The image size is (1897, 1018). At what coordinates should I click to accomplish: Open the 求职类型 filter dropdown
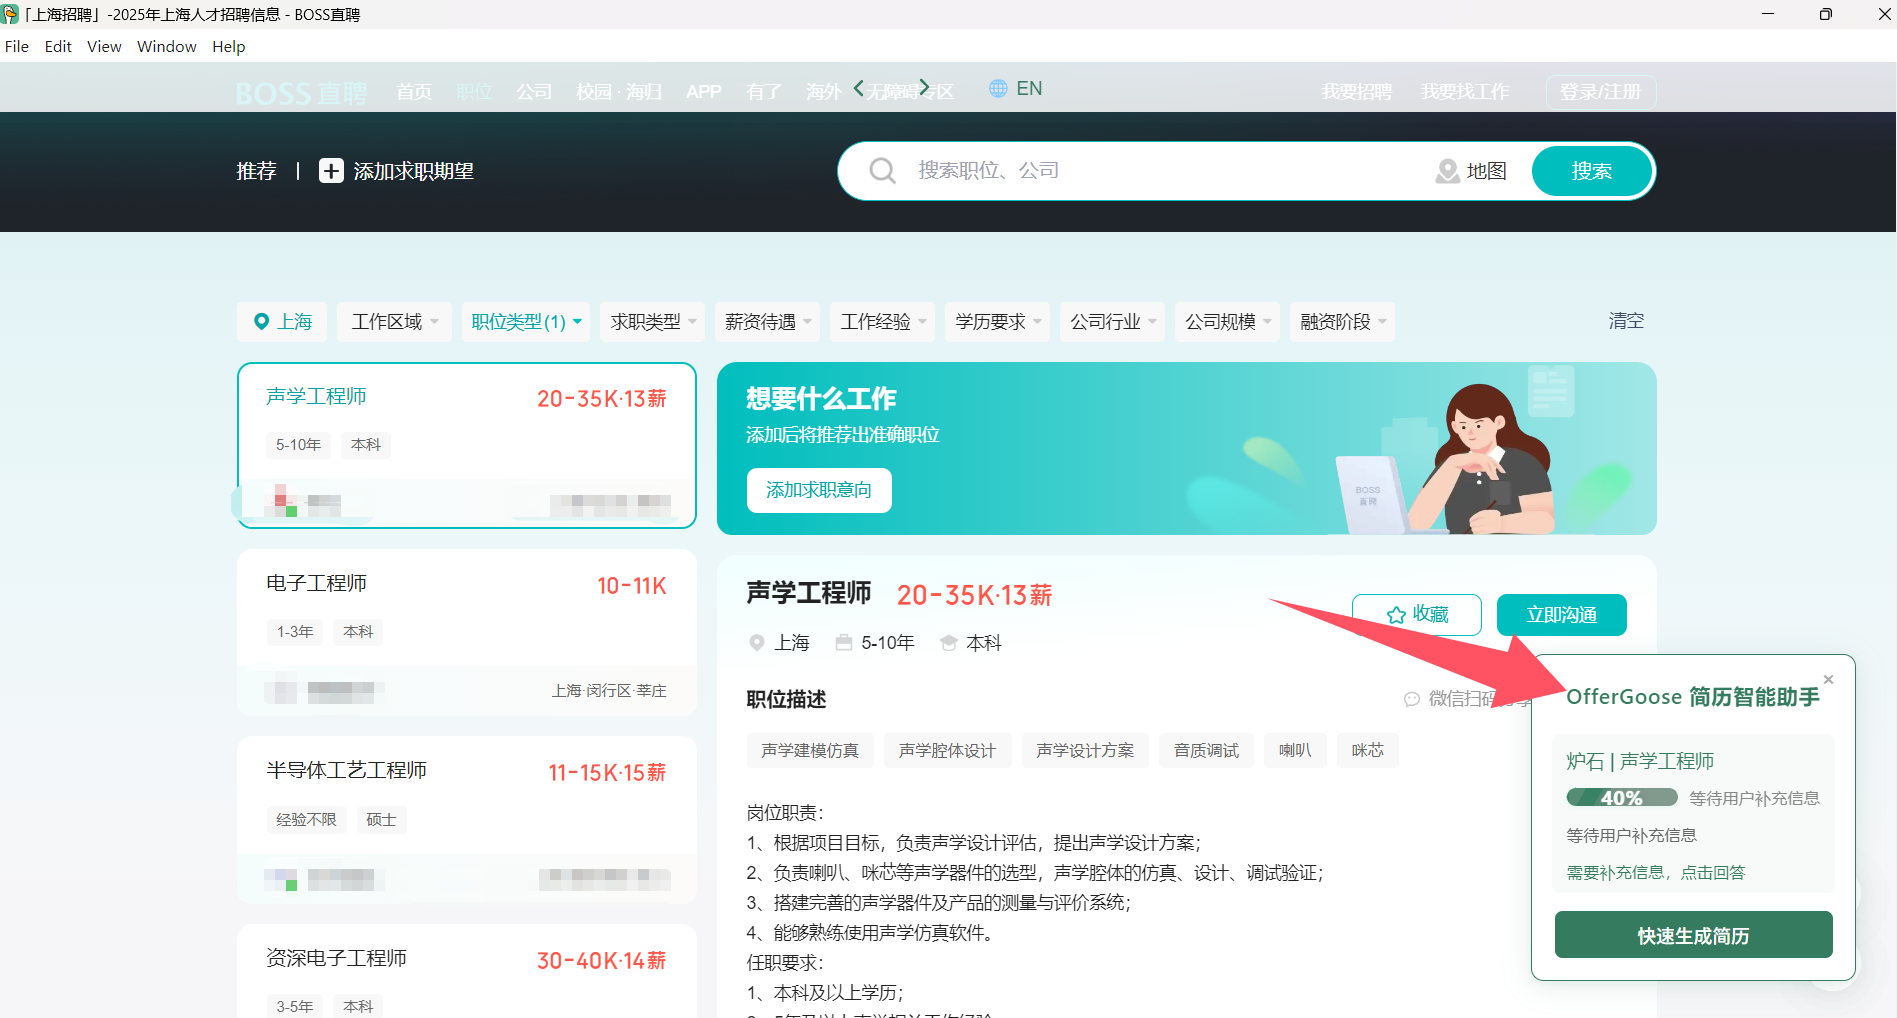tap(653, 322)
